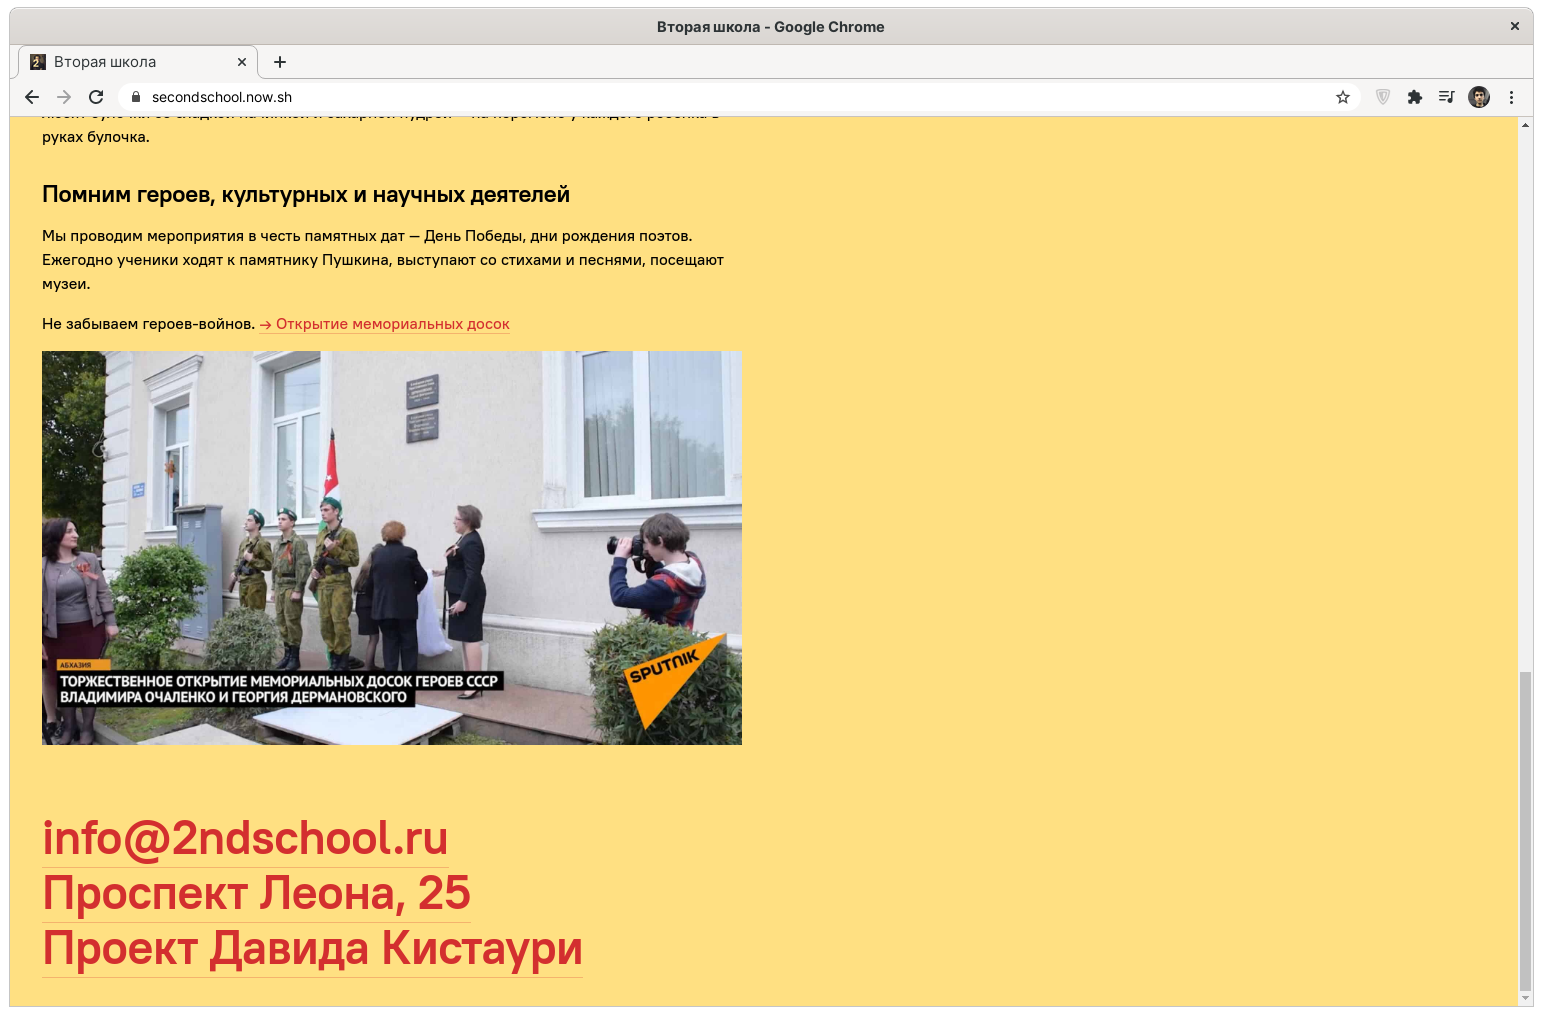Open the Extensions puzzle icon
The image size is (1543, 1016).
(1415, 97)
